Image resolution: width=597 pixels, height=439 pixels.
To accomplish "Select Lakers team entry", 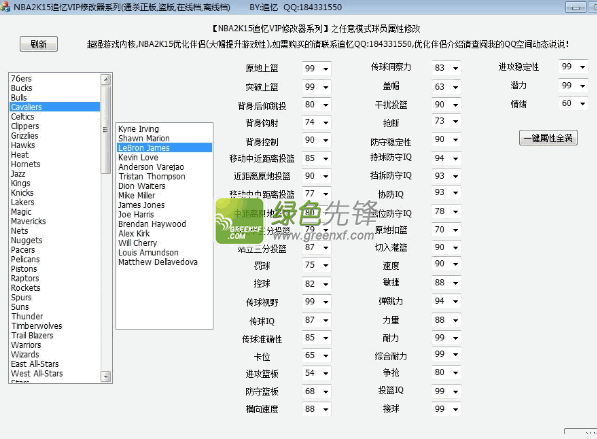I will (55, 202).
